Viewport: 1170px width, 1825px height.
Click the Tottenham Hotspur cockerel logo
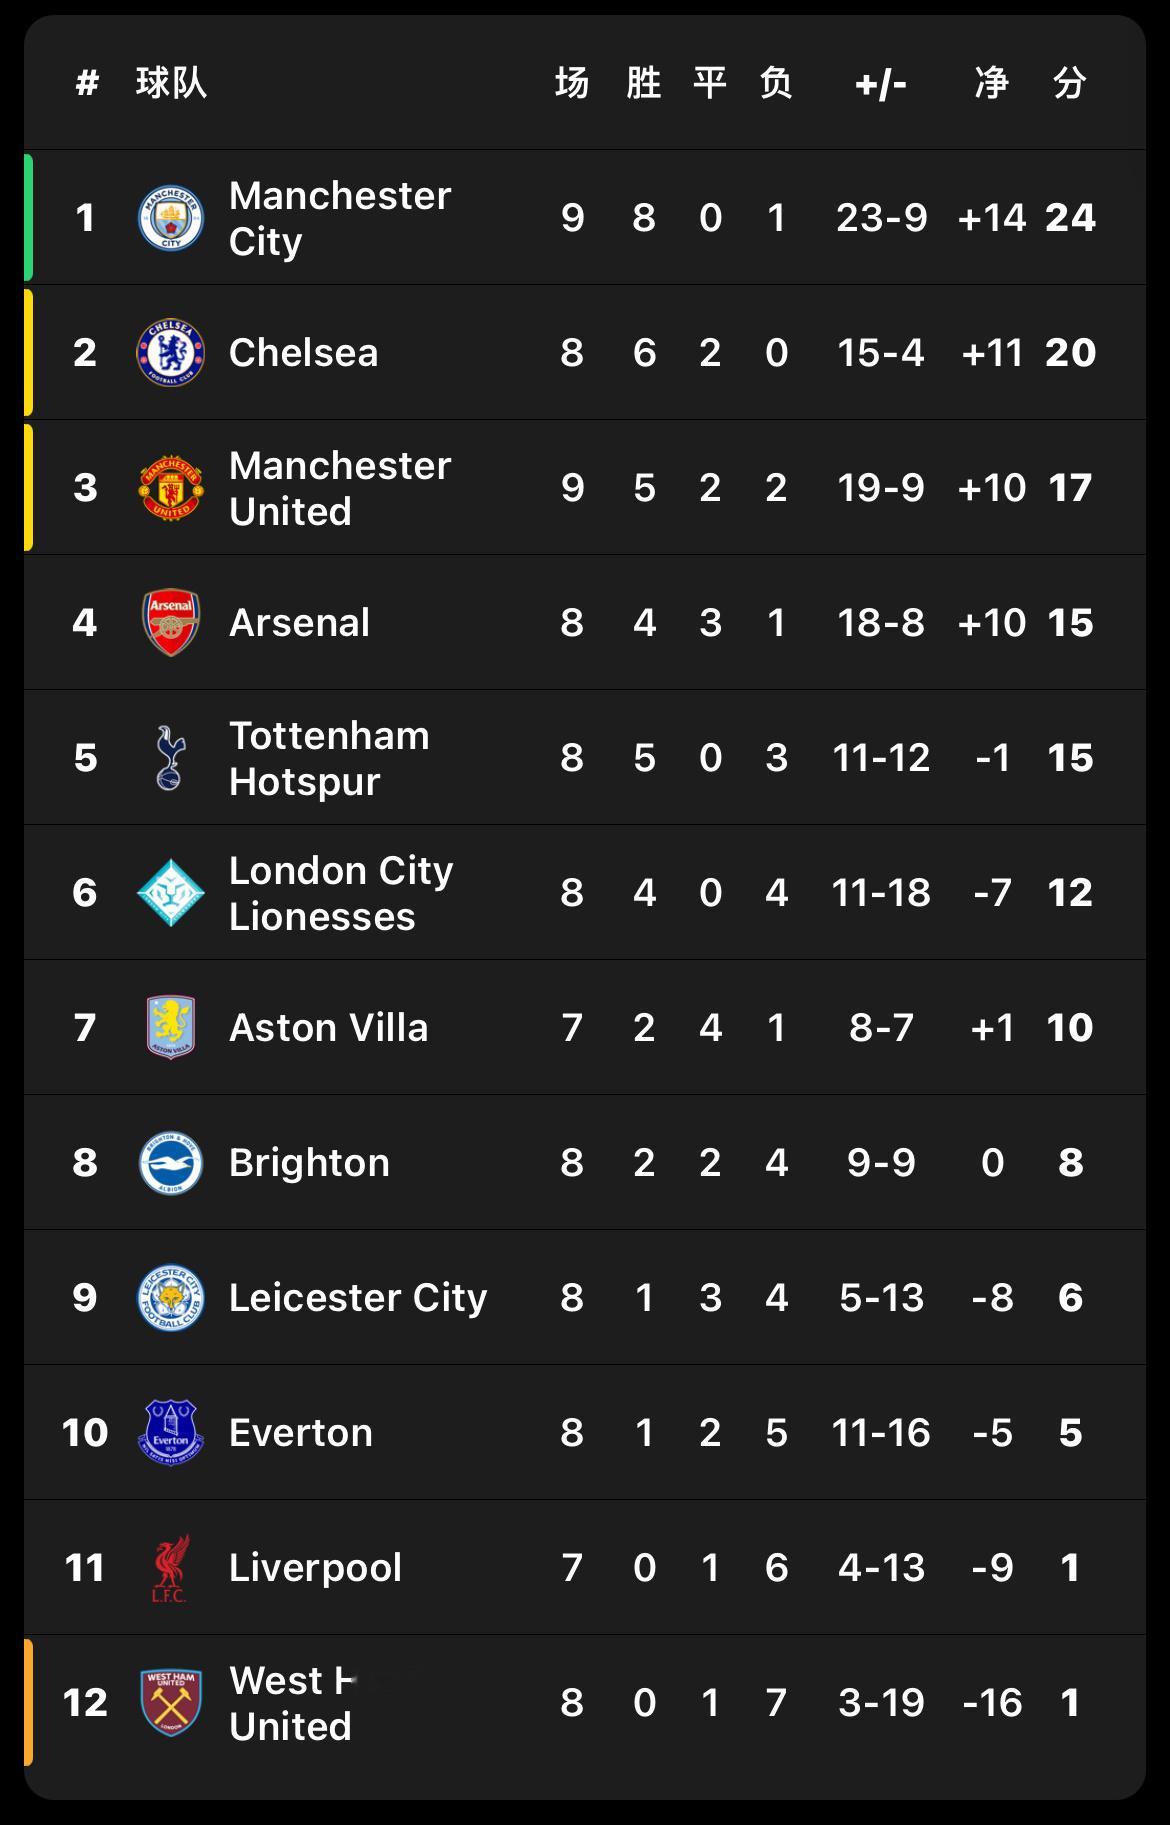point(171,757)
